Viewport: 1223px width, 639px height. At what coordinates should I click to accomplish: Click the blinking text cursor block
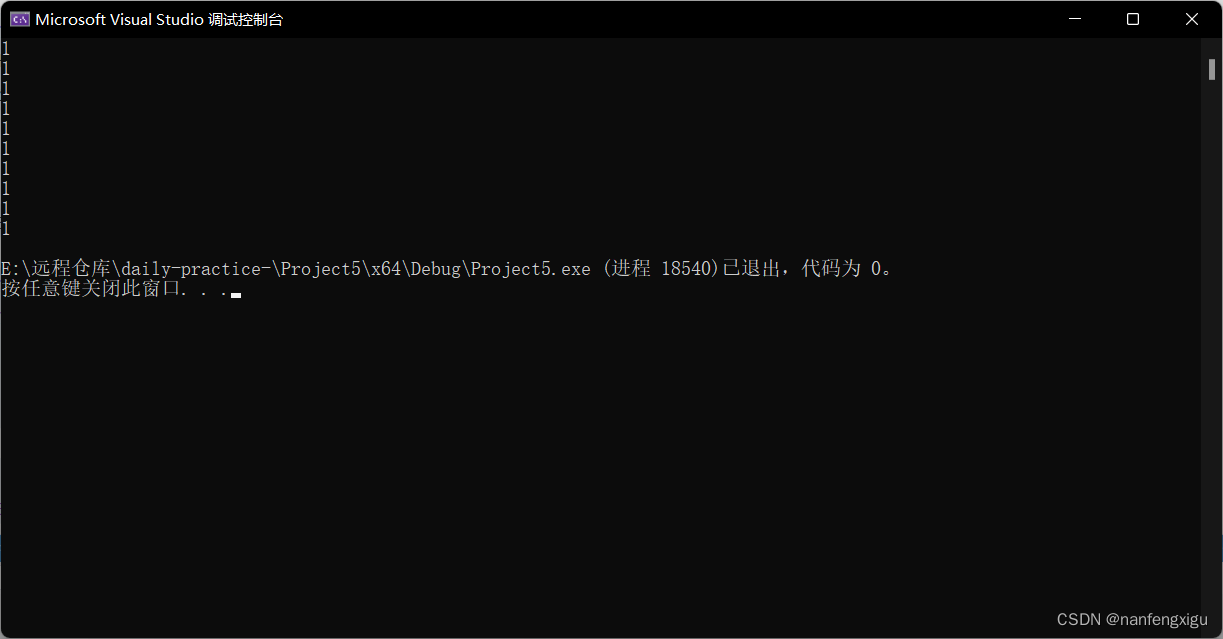(x=234, y=295)
